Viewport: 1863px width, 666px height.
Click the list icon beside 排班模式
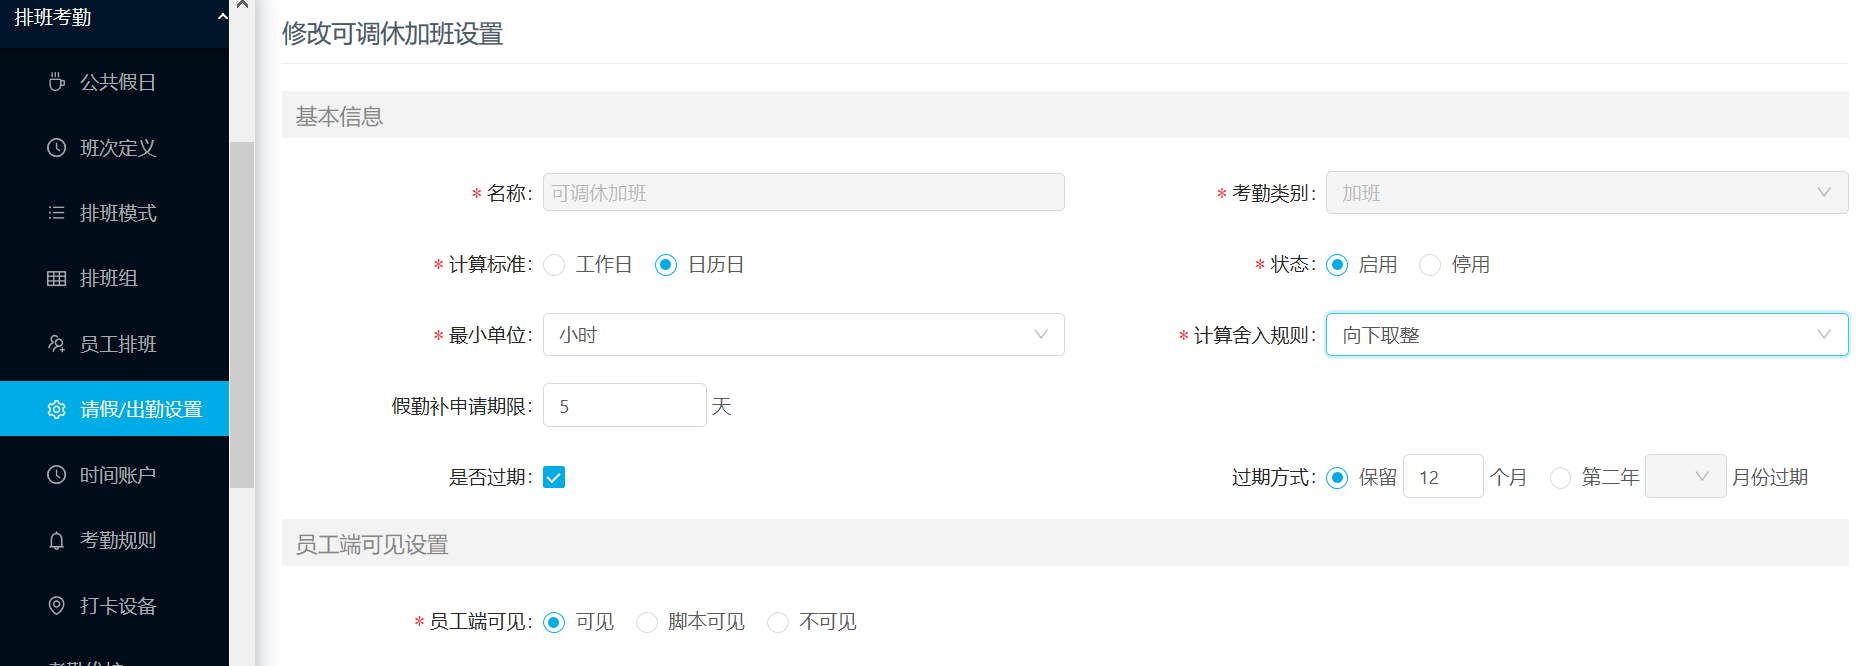[x=57, y=213]
